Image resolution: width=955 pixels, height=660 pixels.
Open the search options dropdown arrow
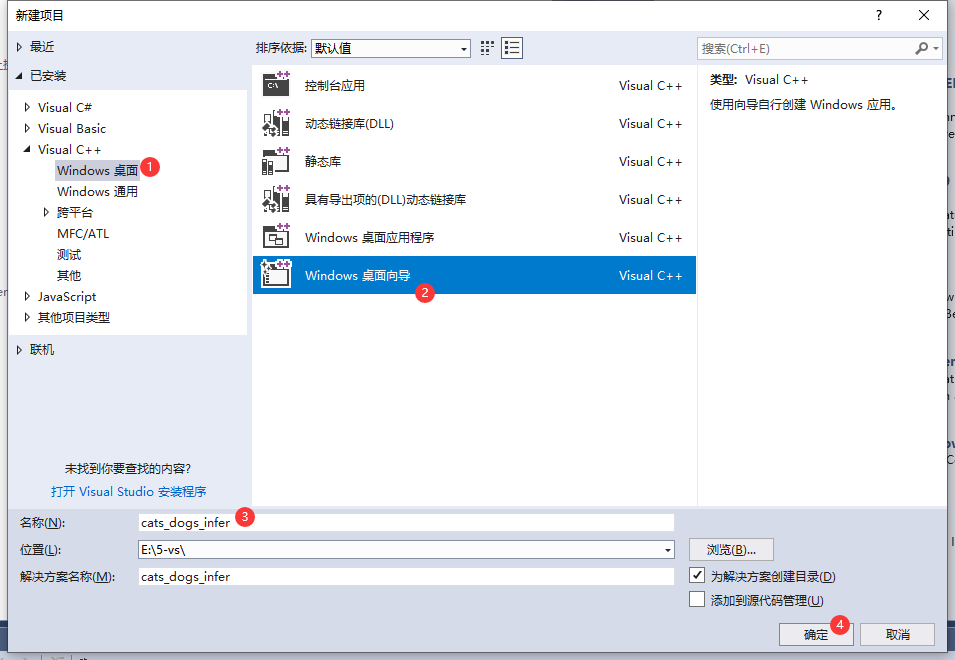pyautogui.click(x=936, y=49)
